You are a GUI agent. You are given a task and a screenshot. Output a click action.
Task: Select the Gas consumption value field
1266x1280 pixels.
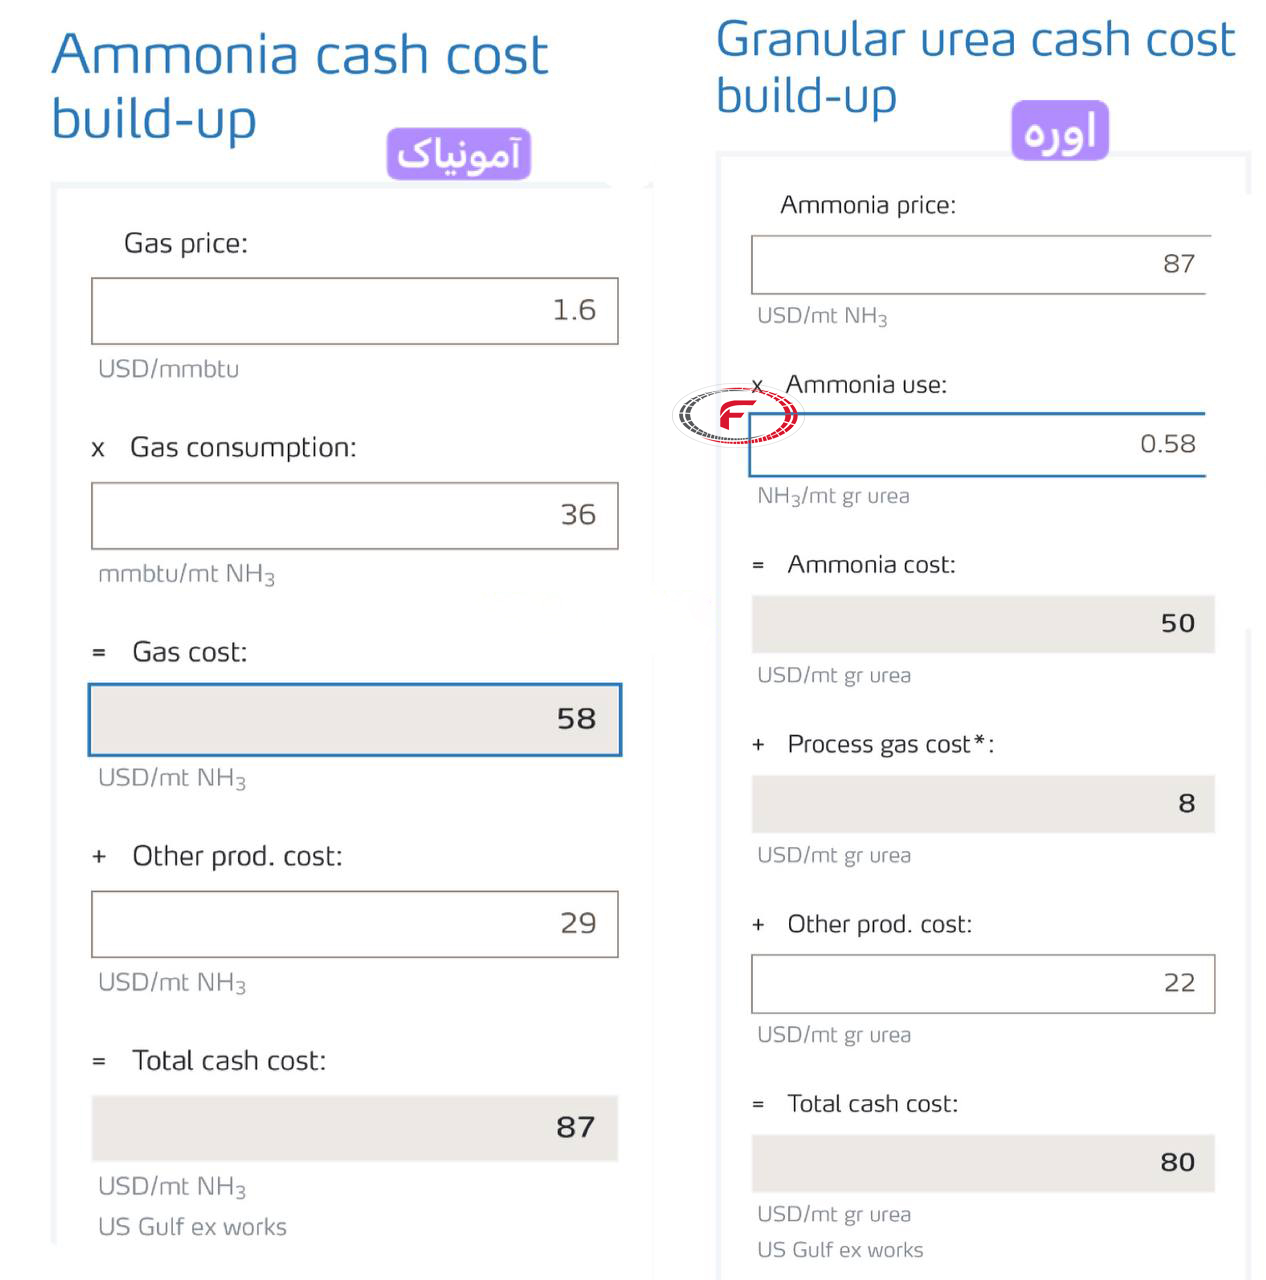click(355, 516)
